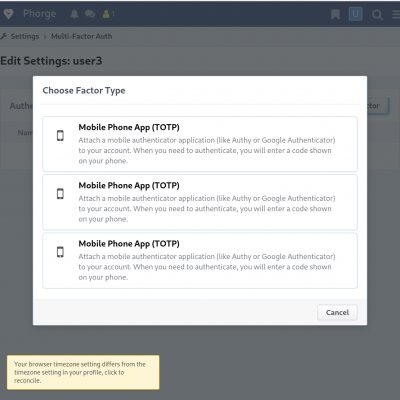Click the Phorge home title
Viewport: 400px width, 400px height.
tap(39, 14)
